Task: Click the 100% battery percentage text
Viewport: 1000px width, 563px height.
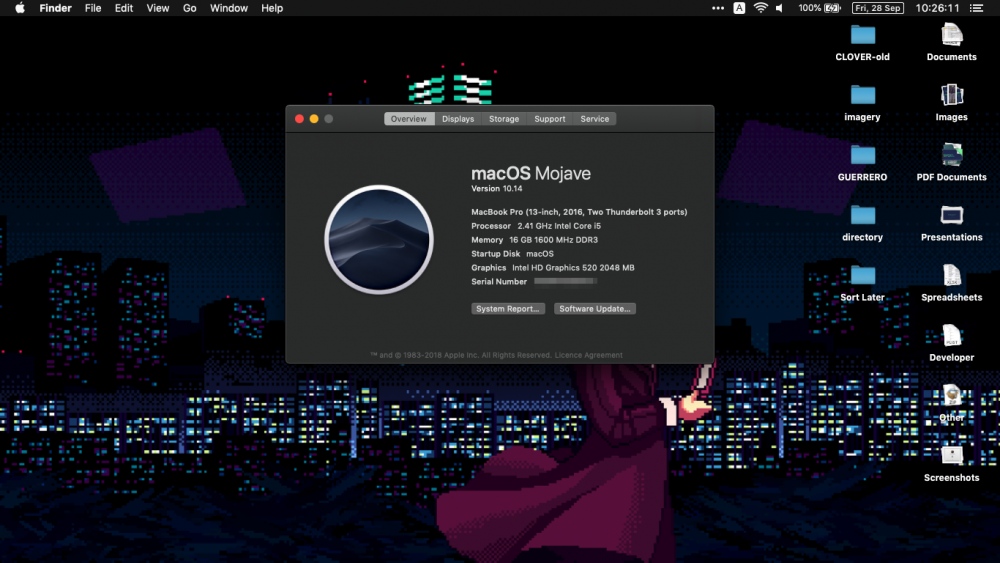Action: coord(809,8)
